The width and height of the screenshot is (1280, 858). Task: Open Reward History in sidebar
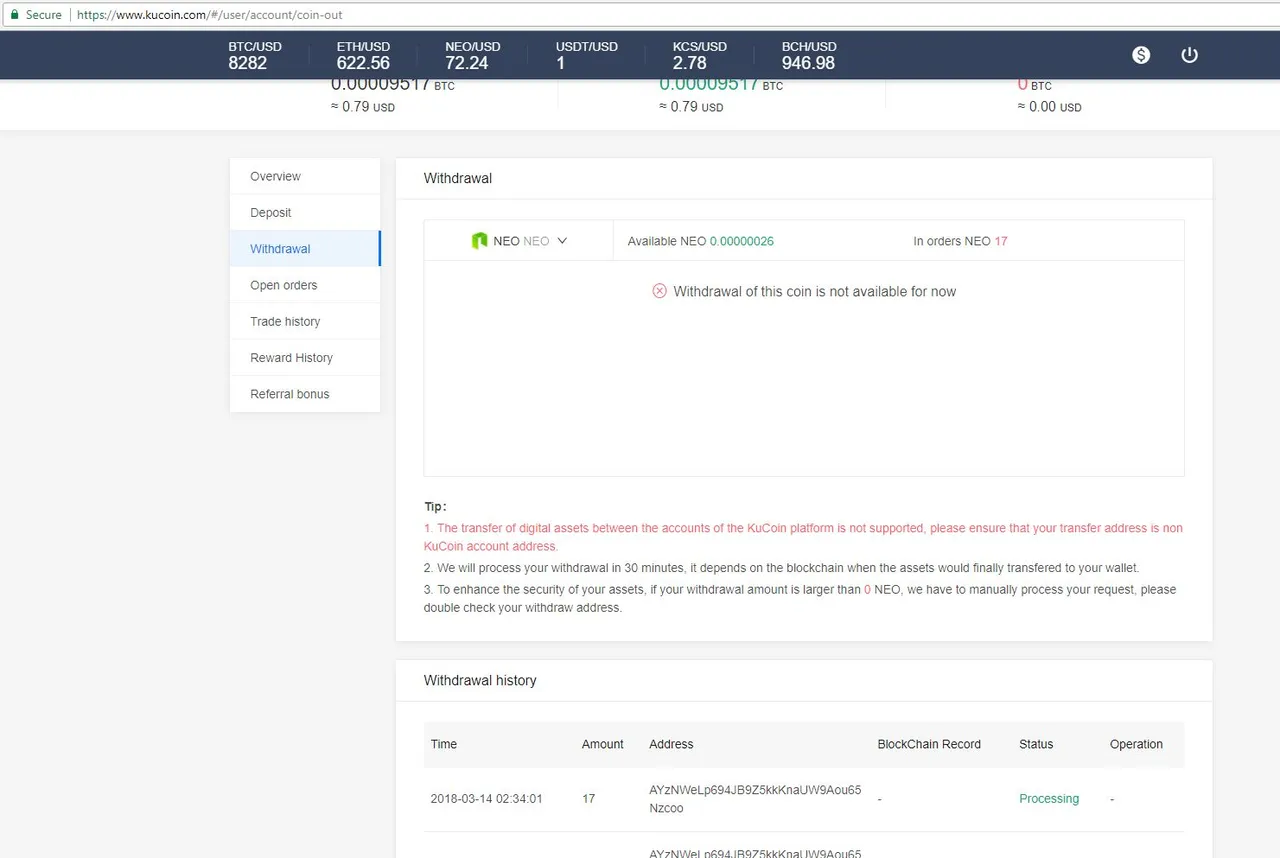pyautogui.click(x=305, y=357)
